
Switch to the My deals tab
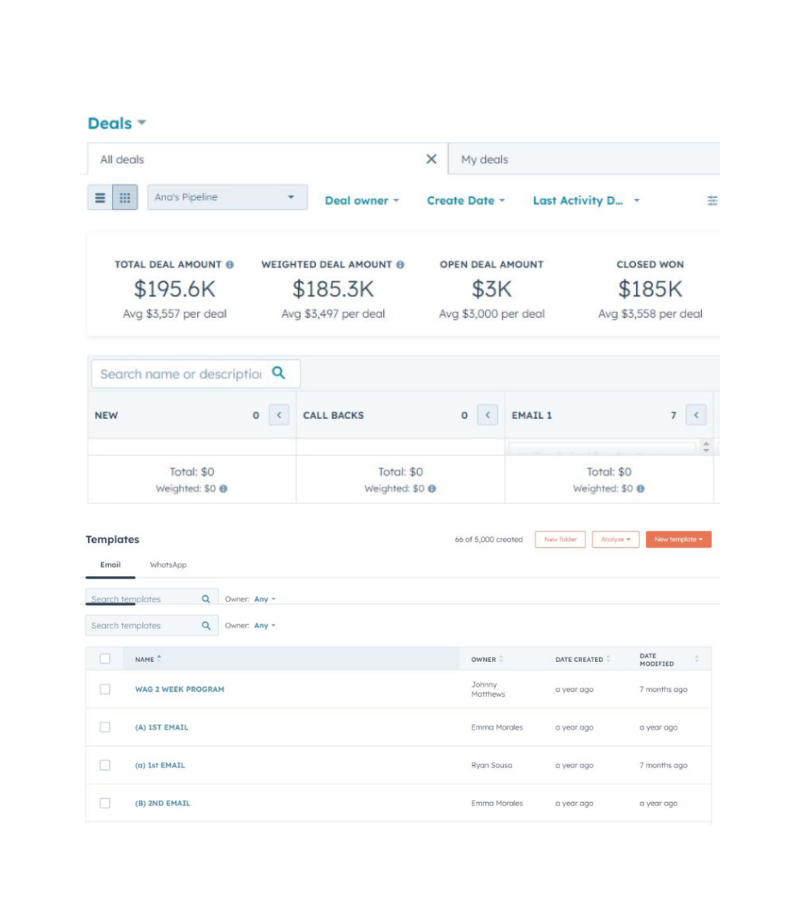[x=485, y=160]
